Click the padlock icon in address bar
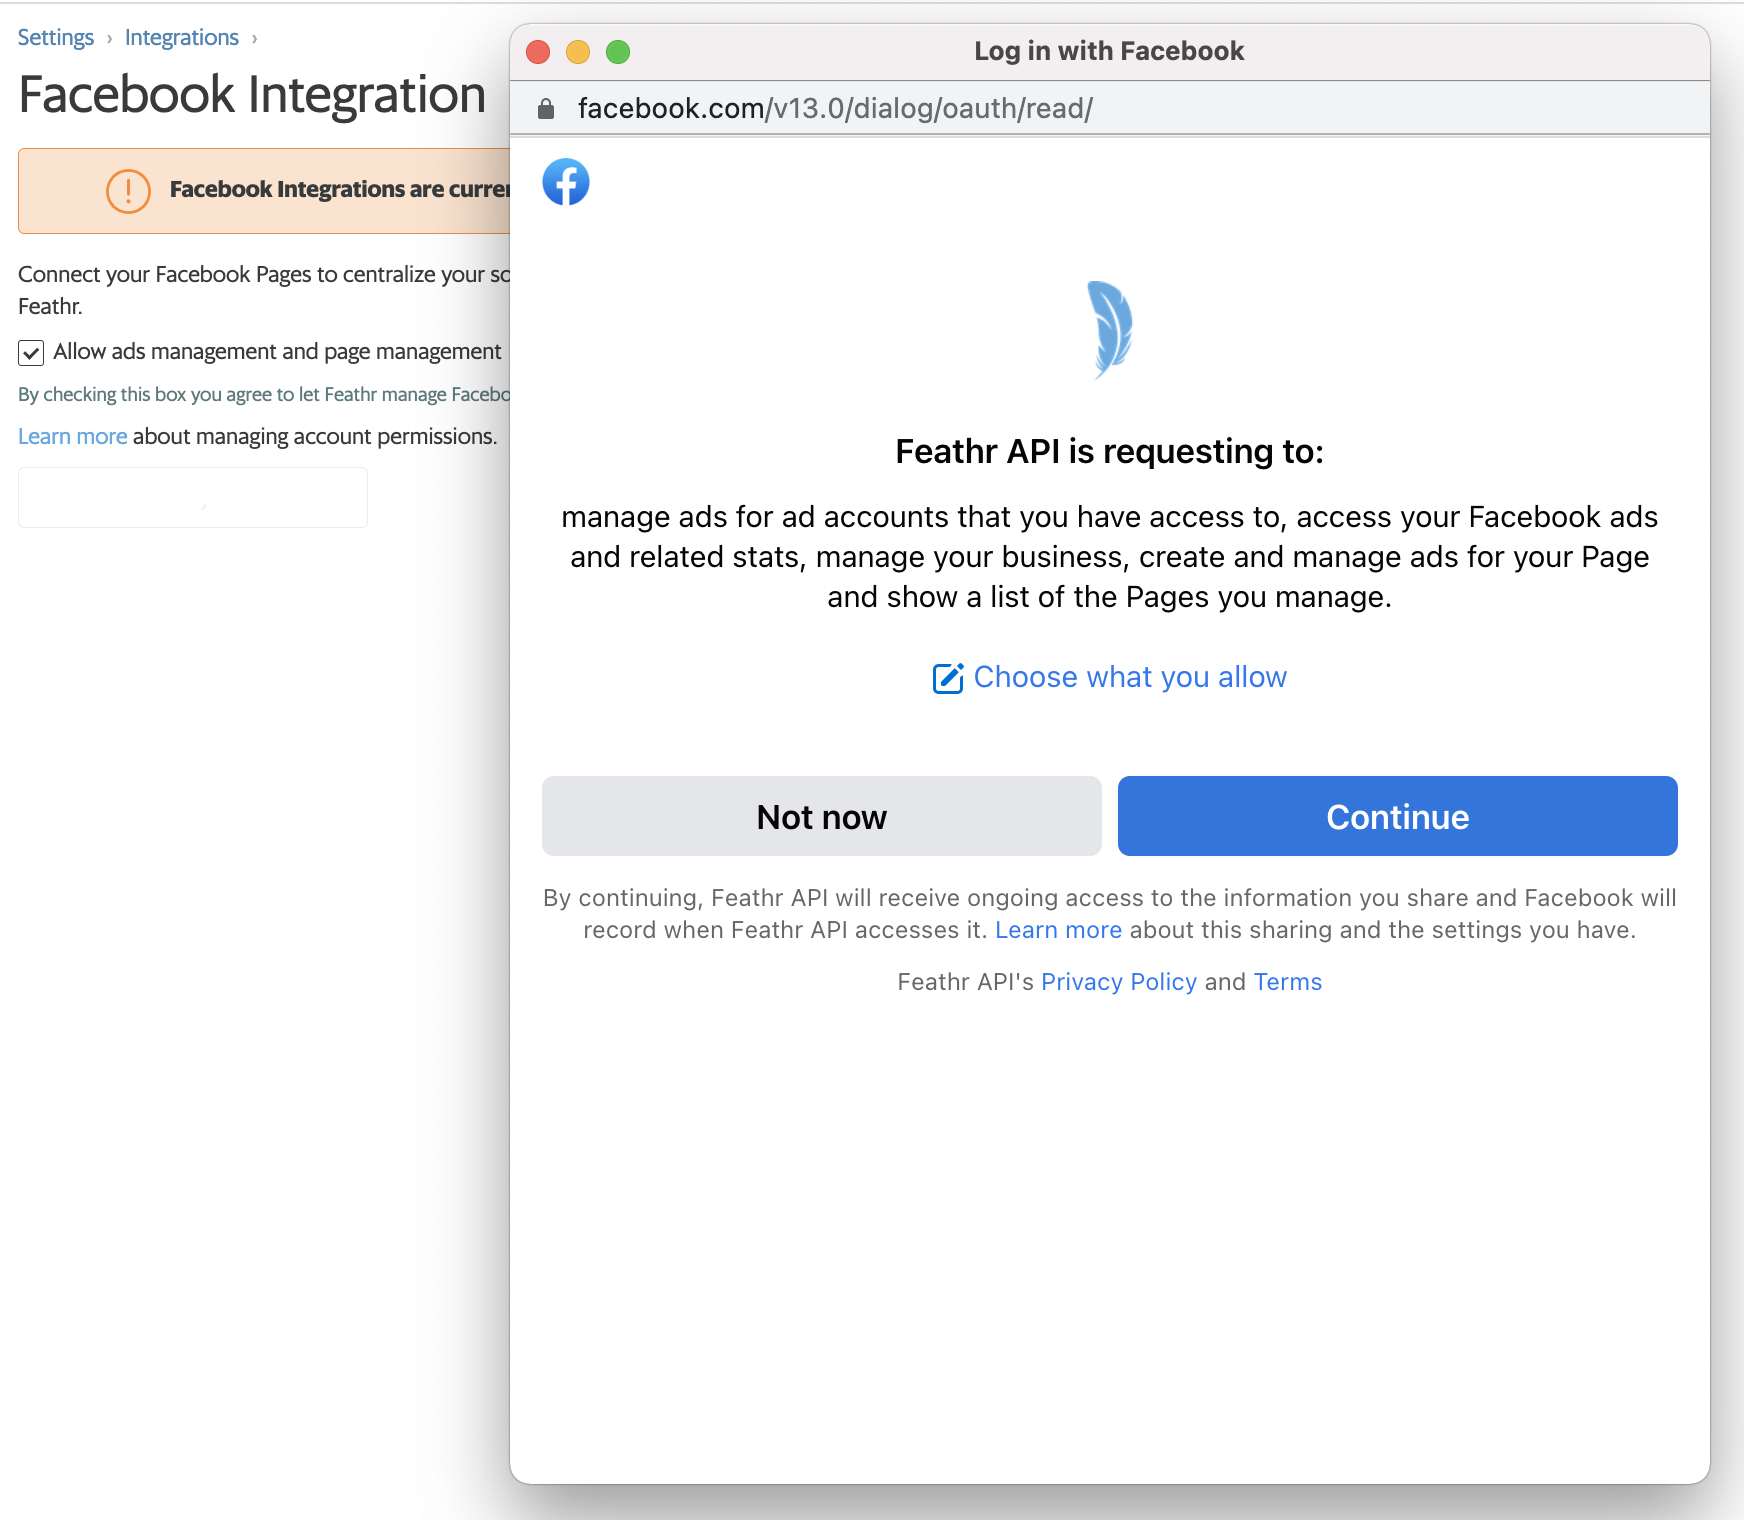This screenshot has height=1520, width=1744. click(546, 108)
